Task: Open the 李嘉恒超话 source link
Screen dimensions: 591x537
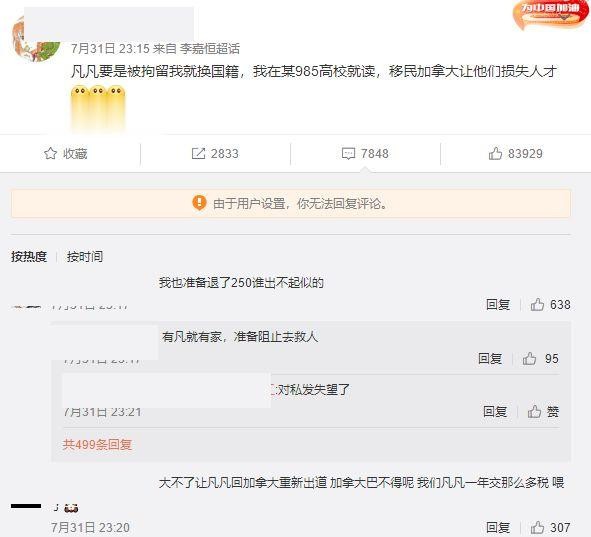Action: coord(210,49)
